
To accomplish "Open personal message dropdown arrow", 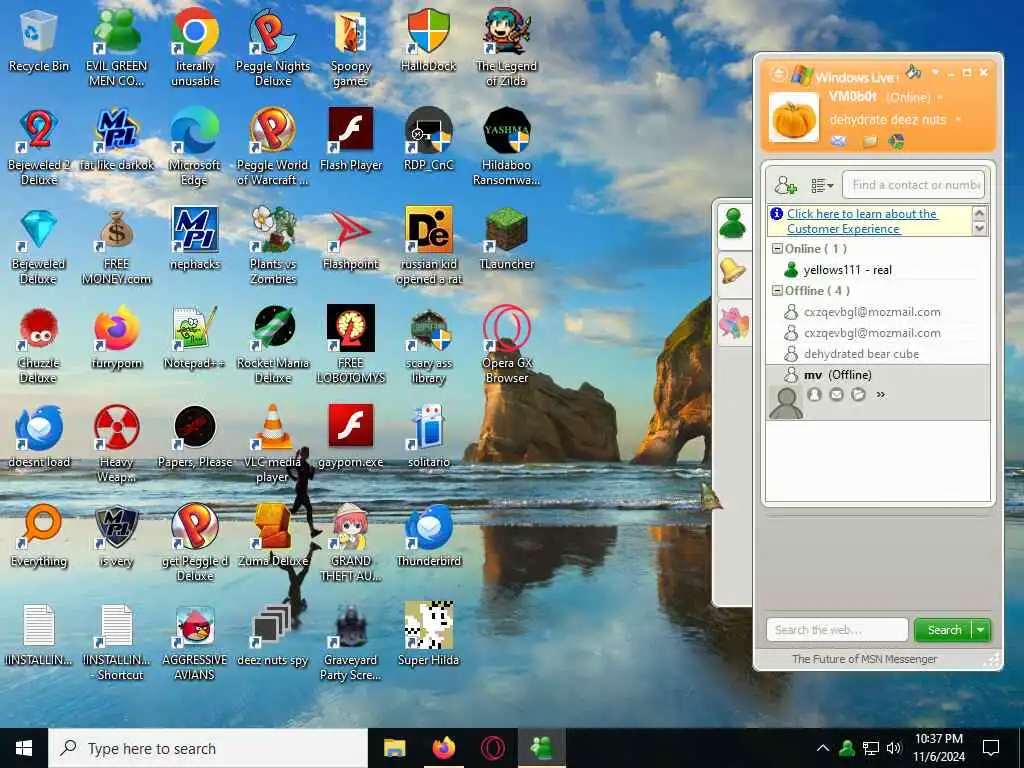I will click(x=957, y=120).
